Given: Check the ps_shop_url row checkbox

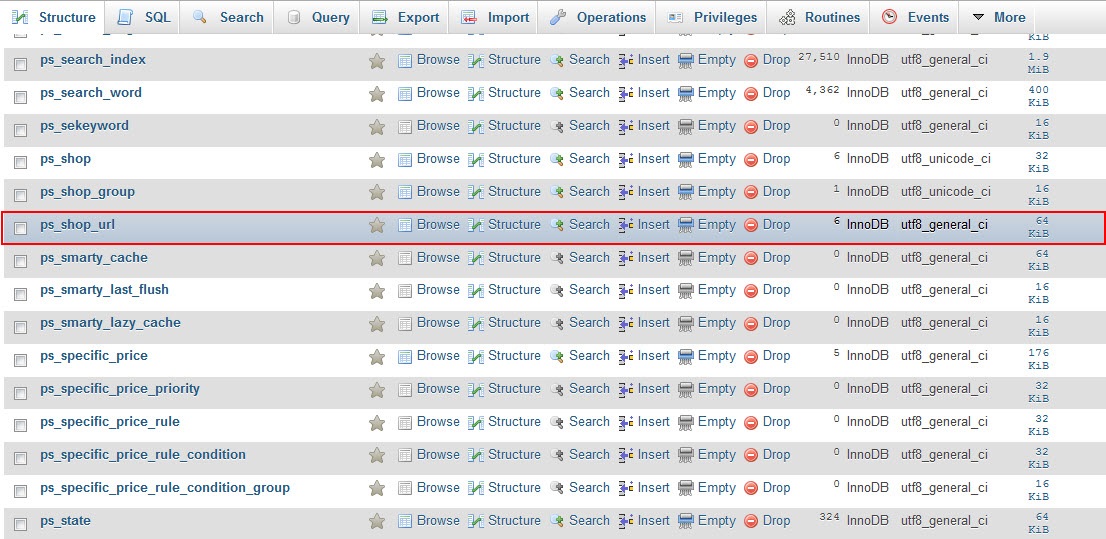Looking at the screenshot, I should tap(20, 229).
